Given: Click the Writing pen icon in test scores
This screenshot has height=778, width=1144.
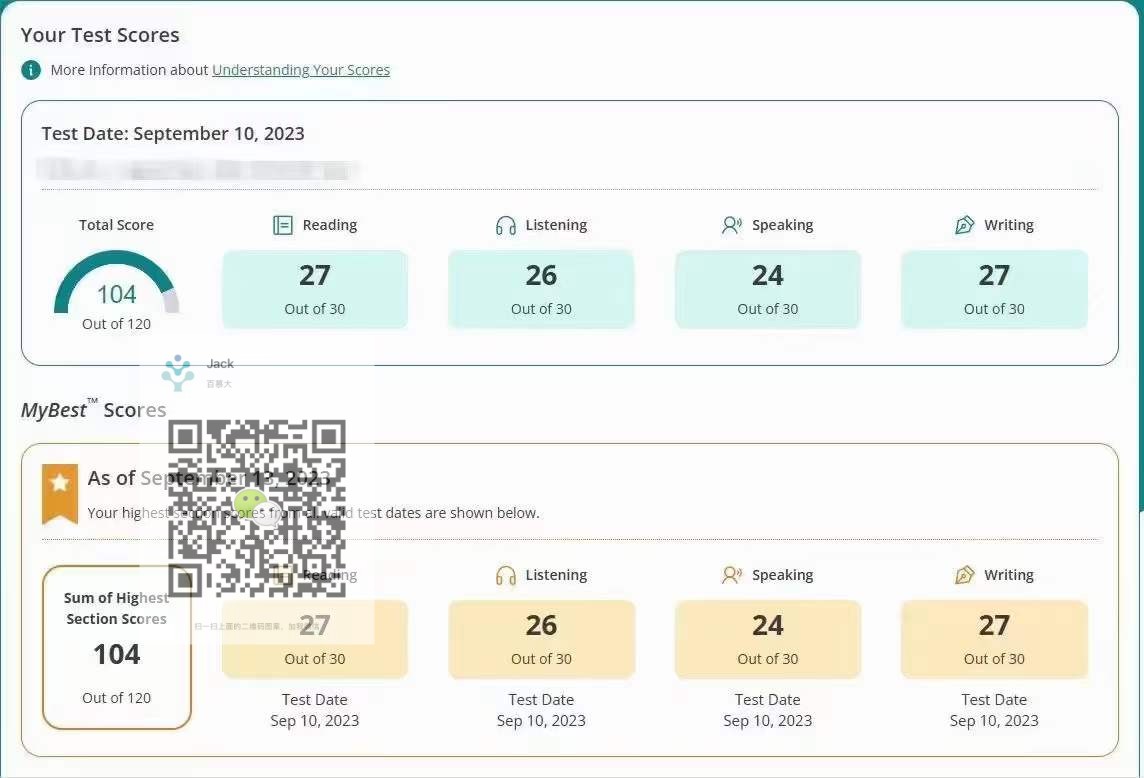Looking at the screenshot, I should pyautogui.click(x=965, y=225).
